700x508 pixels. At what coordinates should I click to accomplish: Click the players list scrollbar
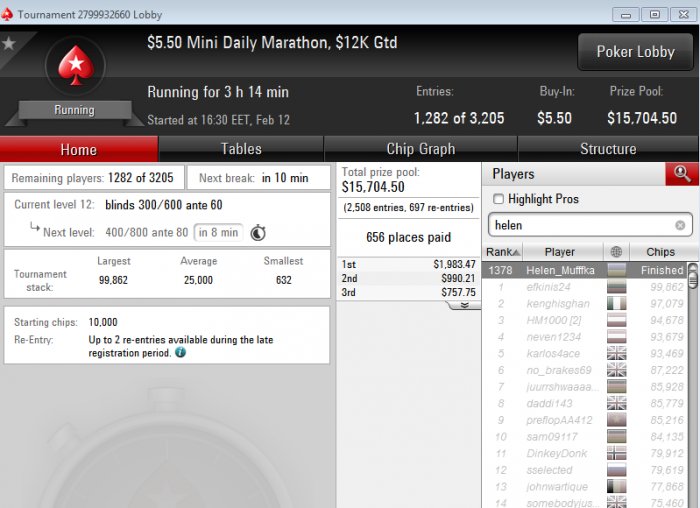[x=693, y=384]
